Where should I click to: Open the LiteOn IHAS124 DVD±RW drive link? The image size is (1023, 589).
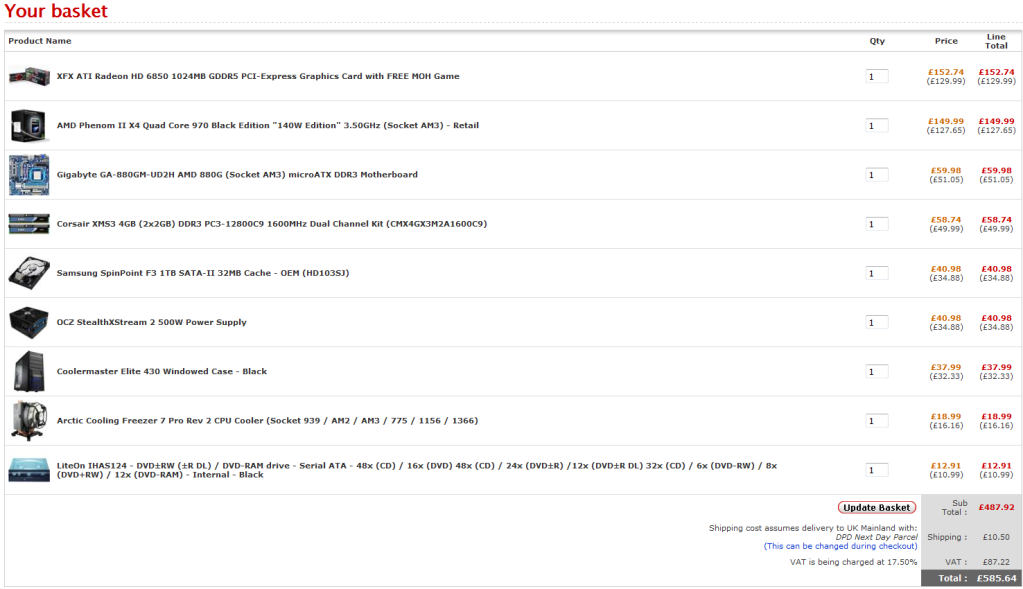pyautogui.click(x=416, y=470)
